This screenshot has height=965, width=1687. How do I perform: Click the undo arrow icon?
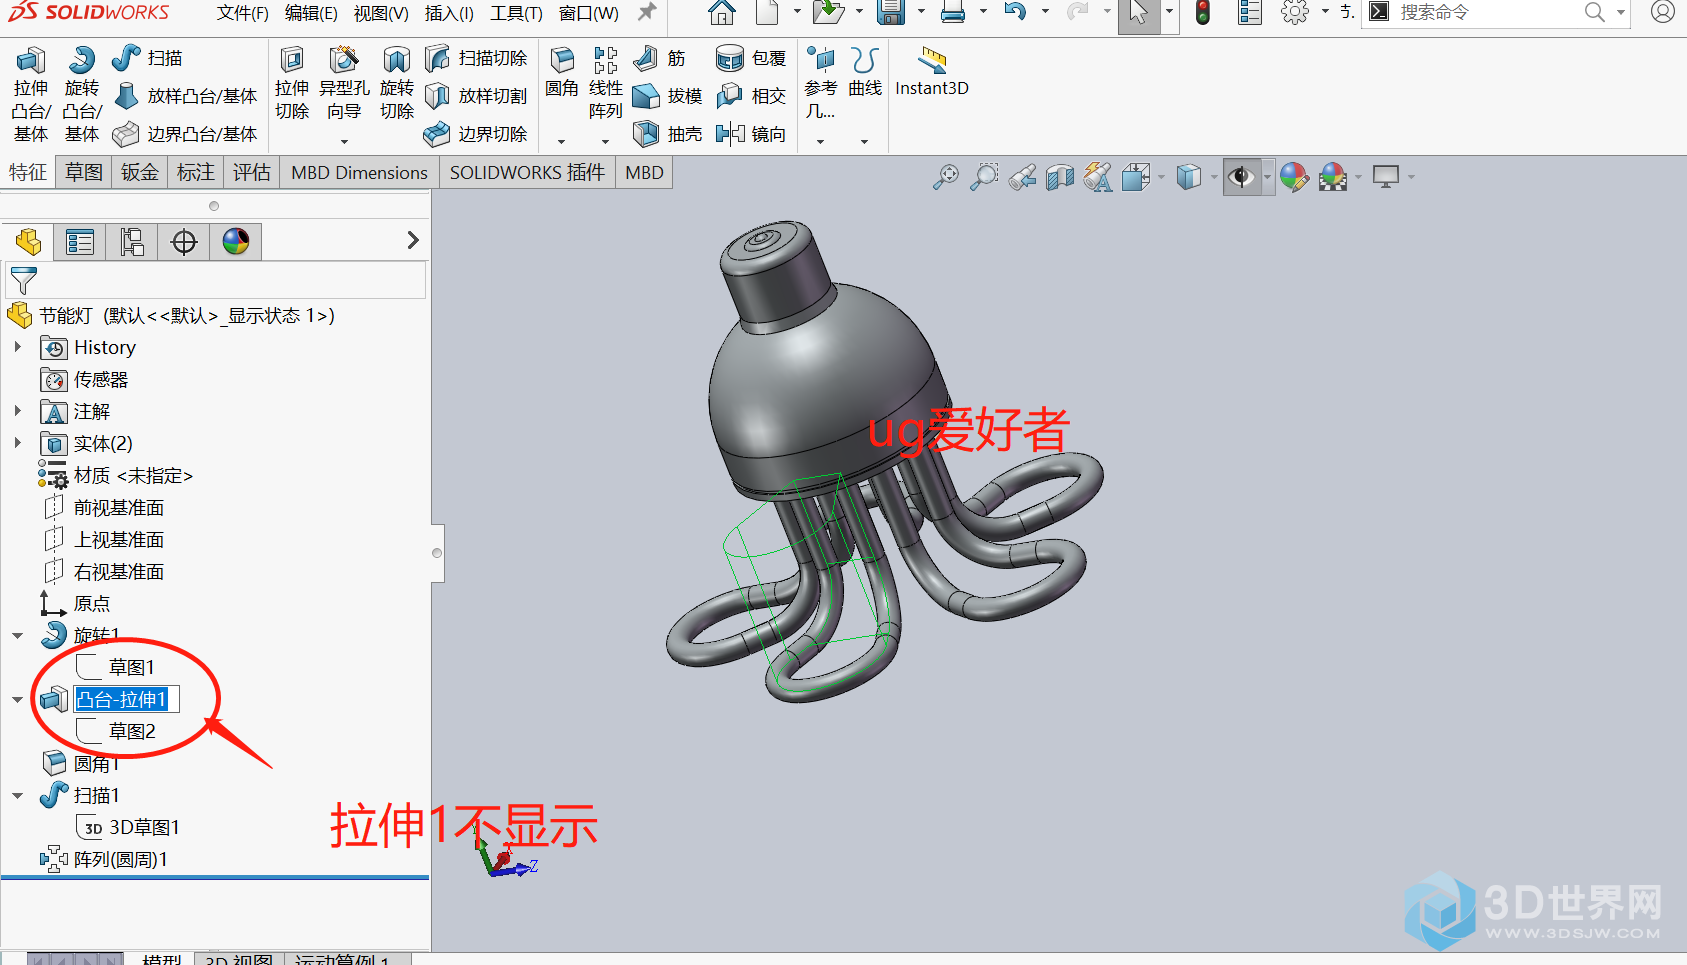pos(1015,12)
